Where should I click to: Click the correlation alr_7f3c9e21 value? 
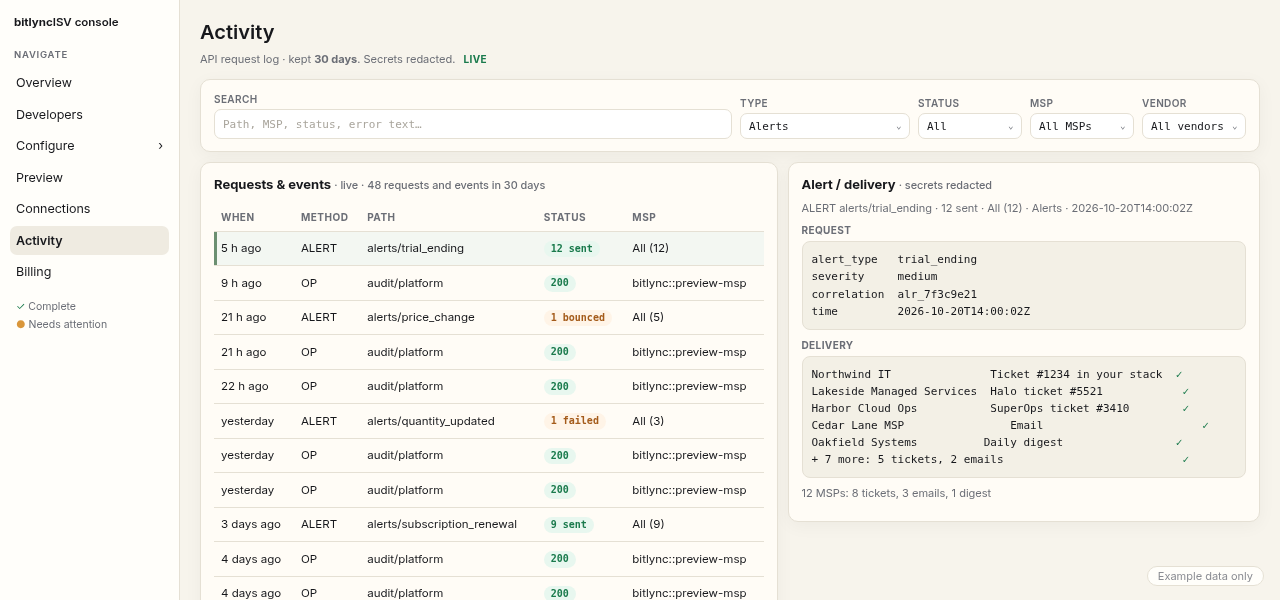(x=937, y=294)
